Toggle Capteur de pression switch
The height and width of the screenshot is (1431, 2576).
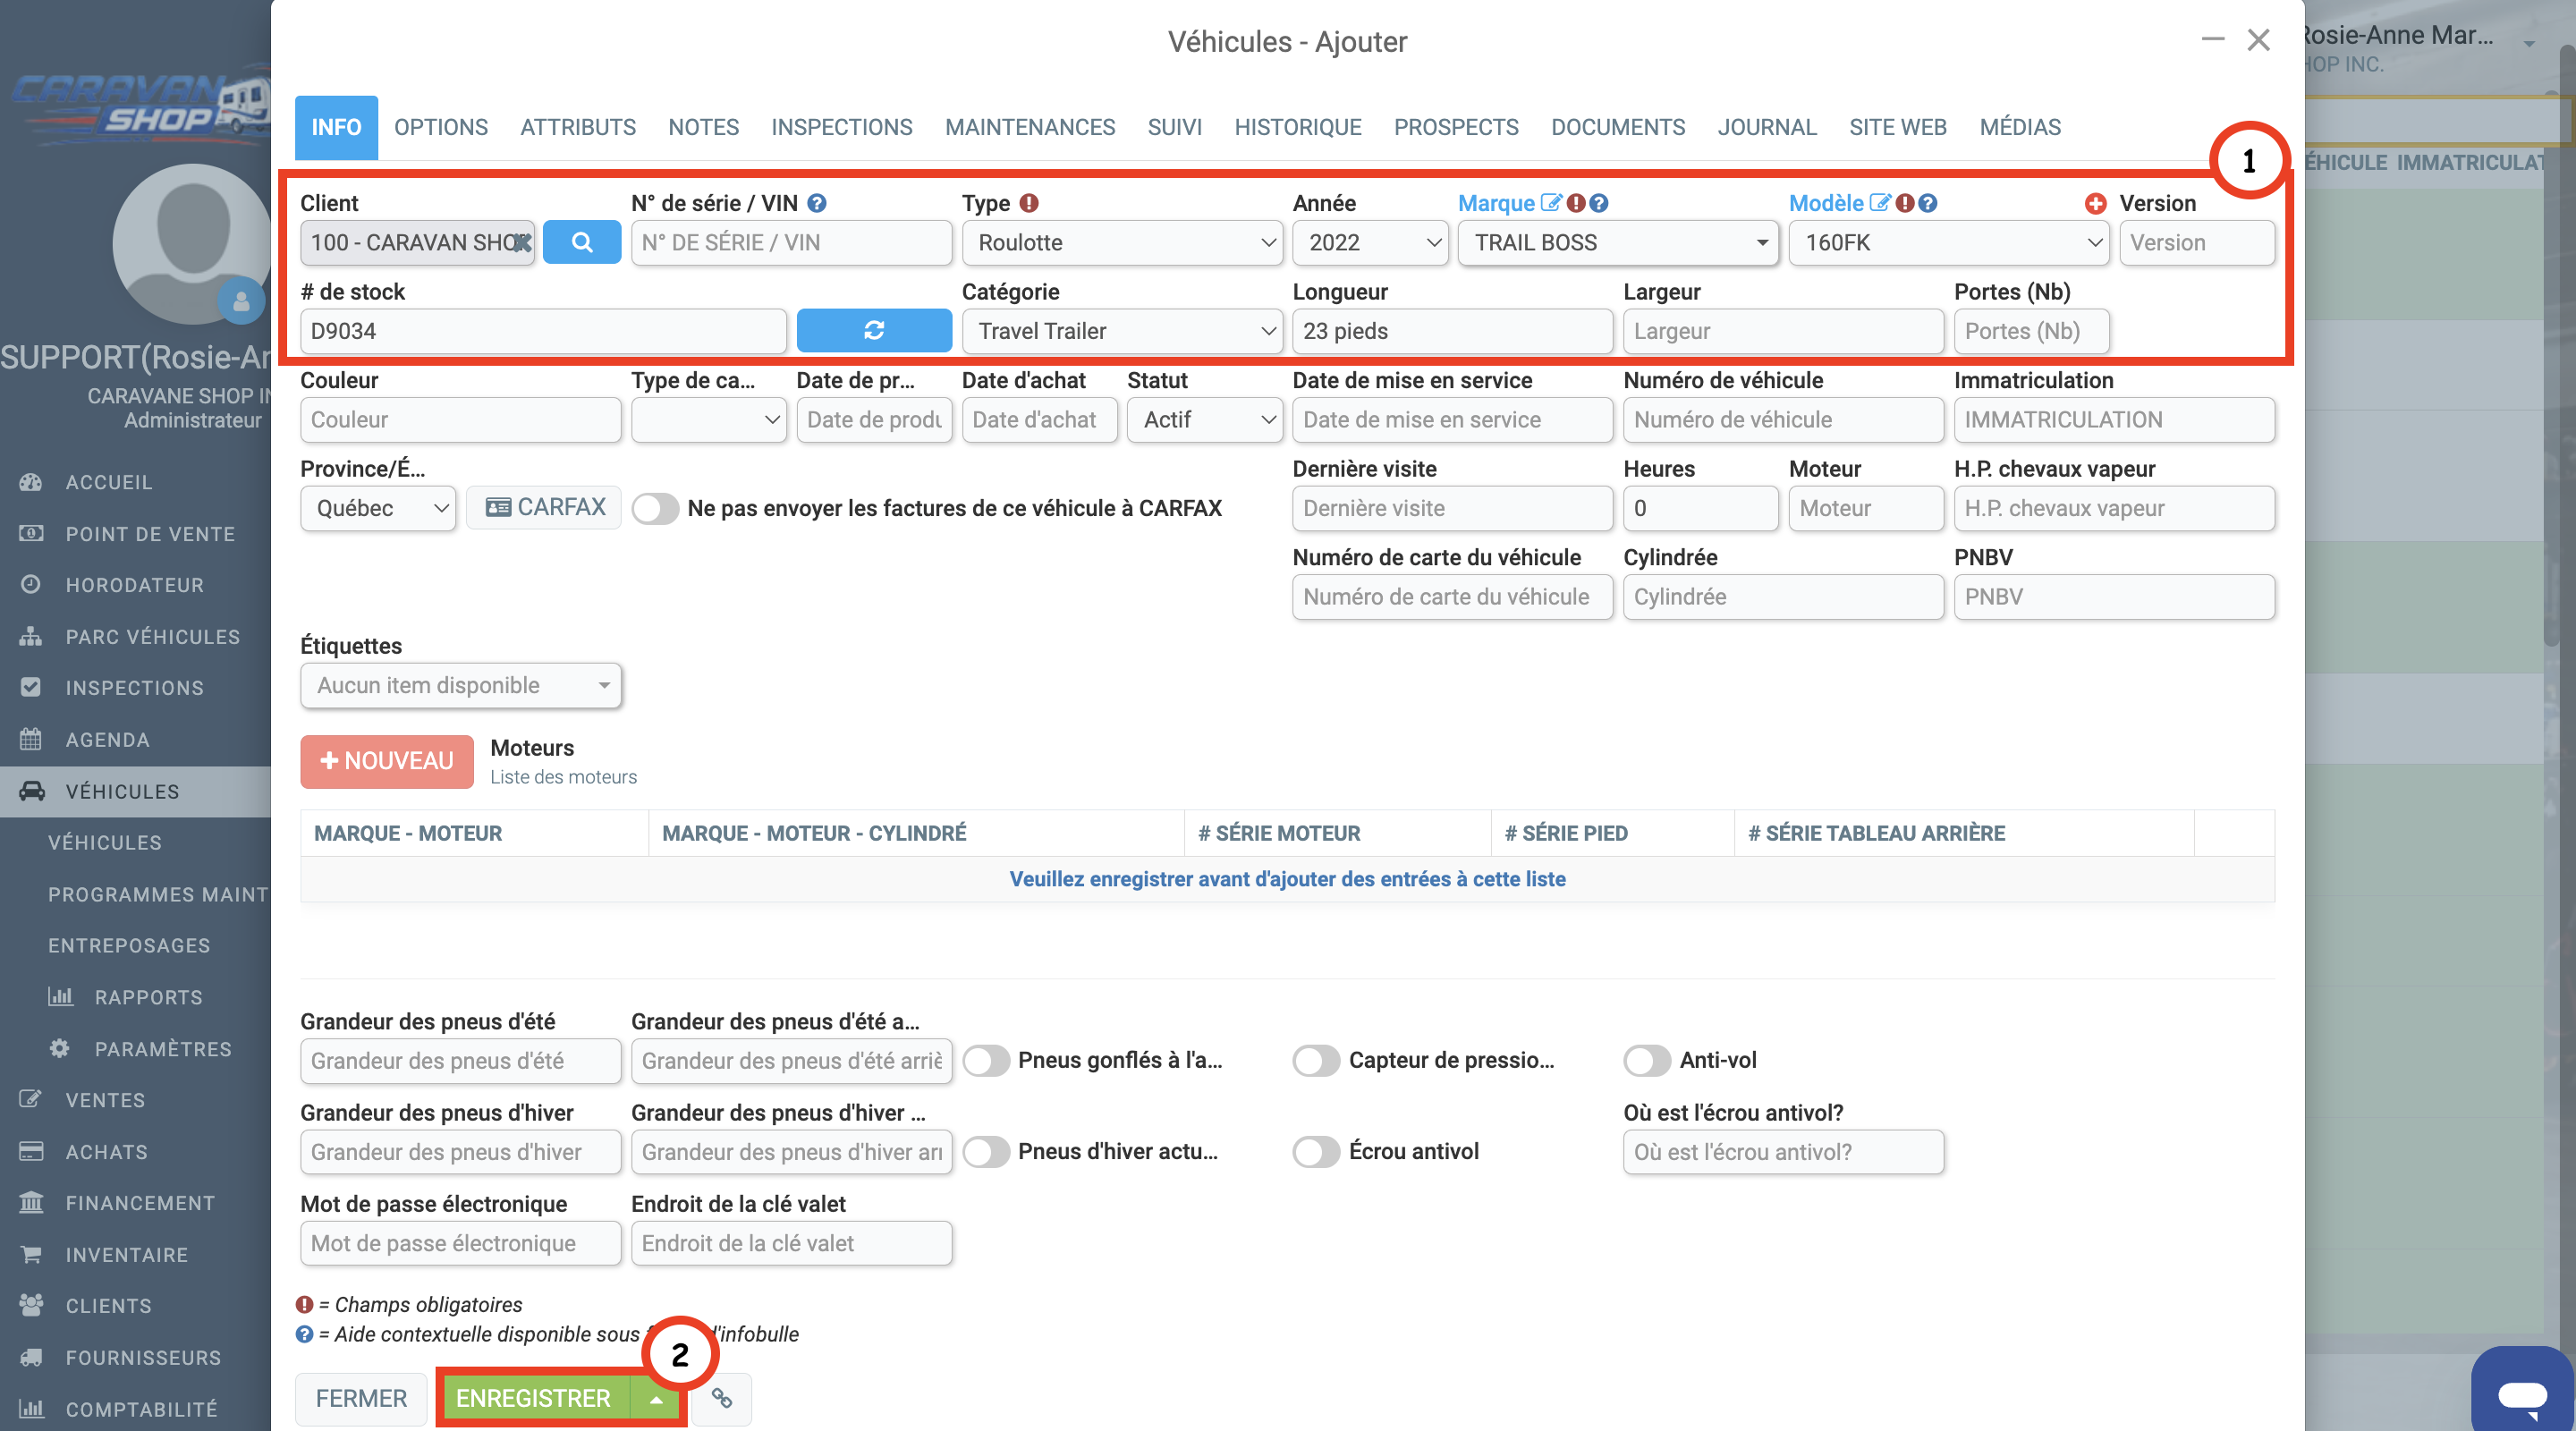pos(1316,1060)
